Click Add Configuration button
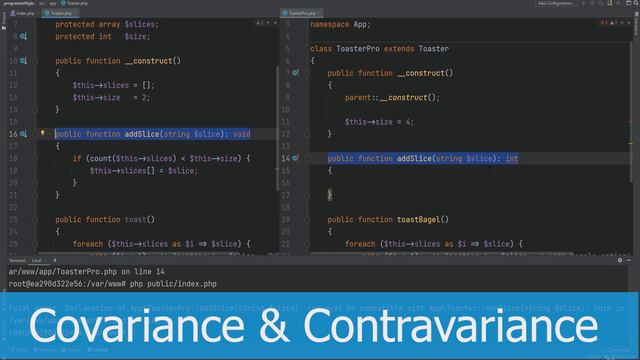640x360 pixels. click(x=556, y=3)
